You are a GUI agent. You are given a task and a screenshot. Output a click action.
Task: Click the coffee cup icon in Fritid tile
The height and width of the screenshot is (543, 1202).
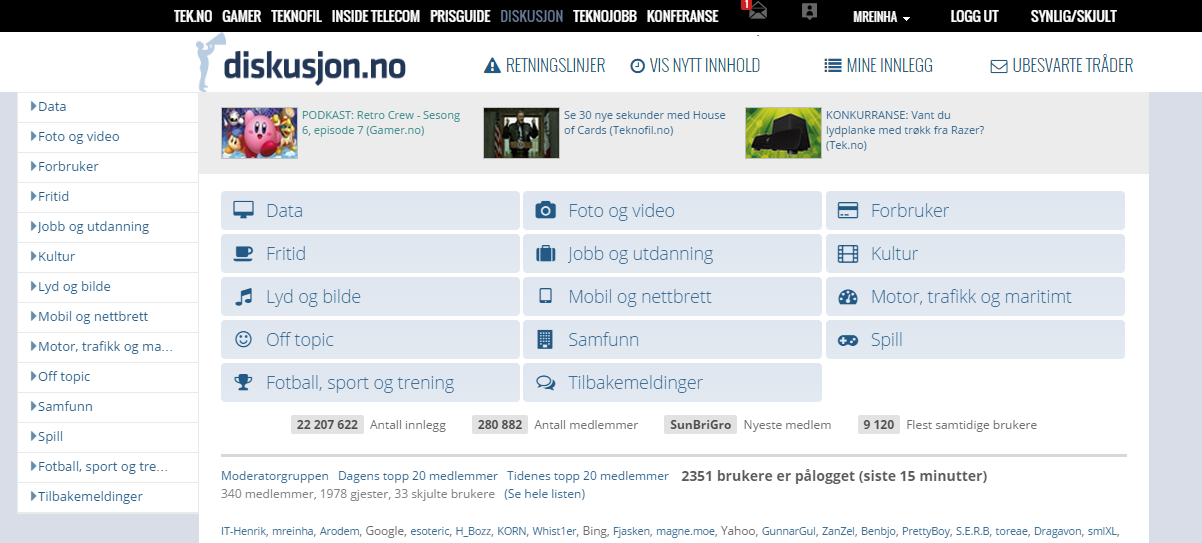tap(243, 253)
